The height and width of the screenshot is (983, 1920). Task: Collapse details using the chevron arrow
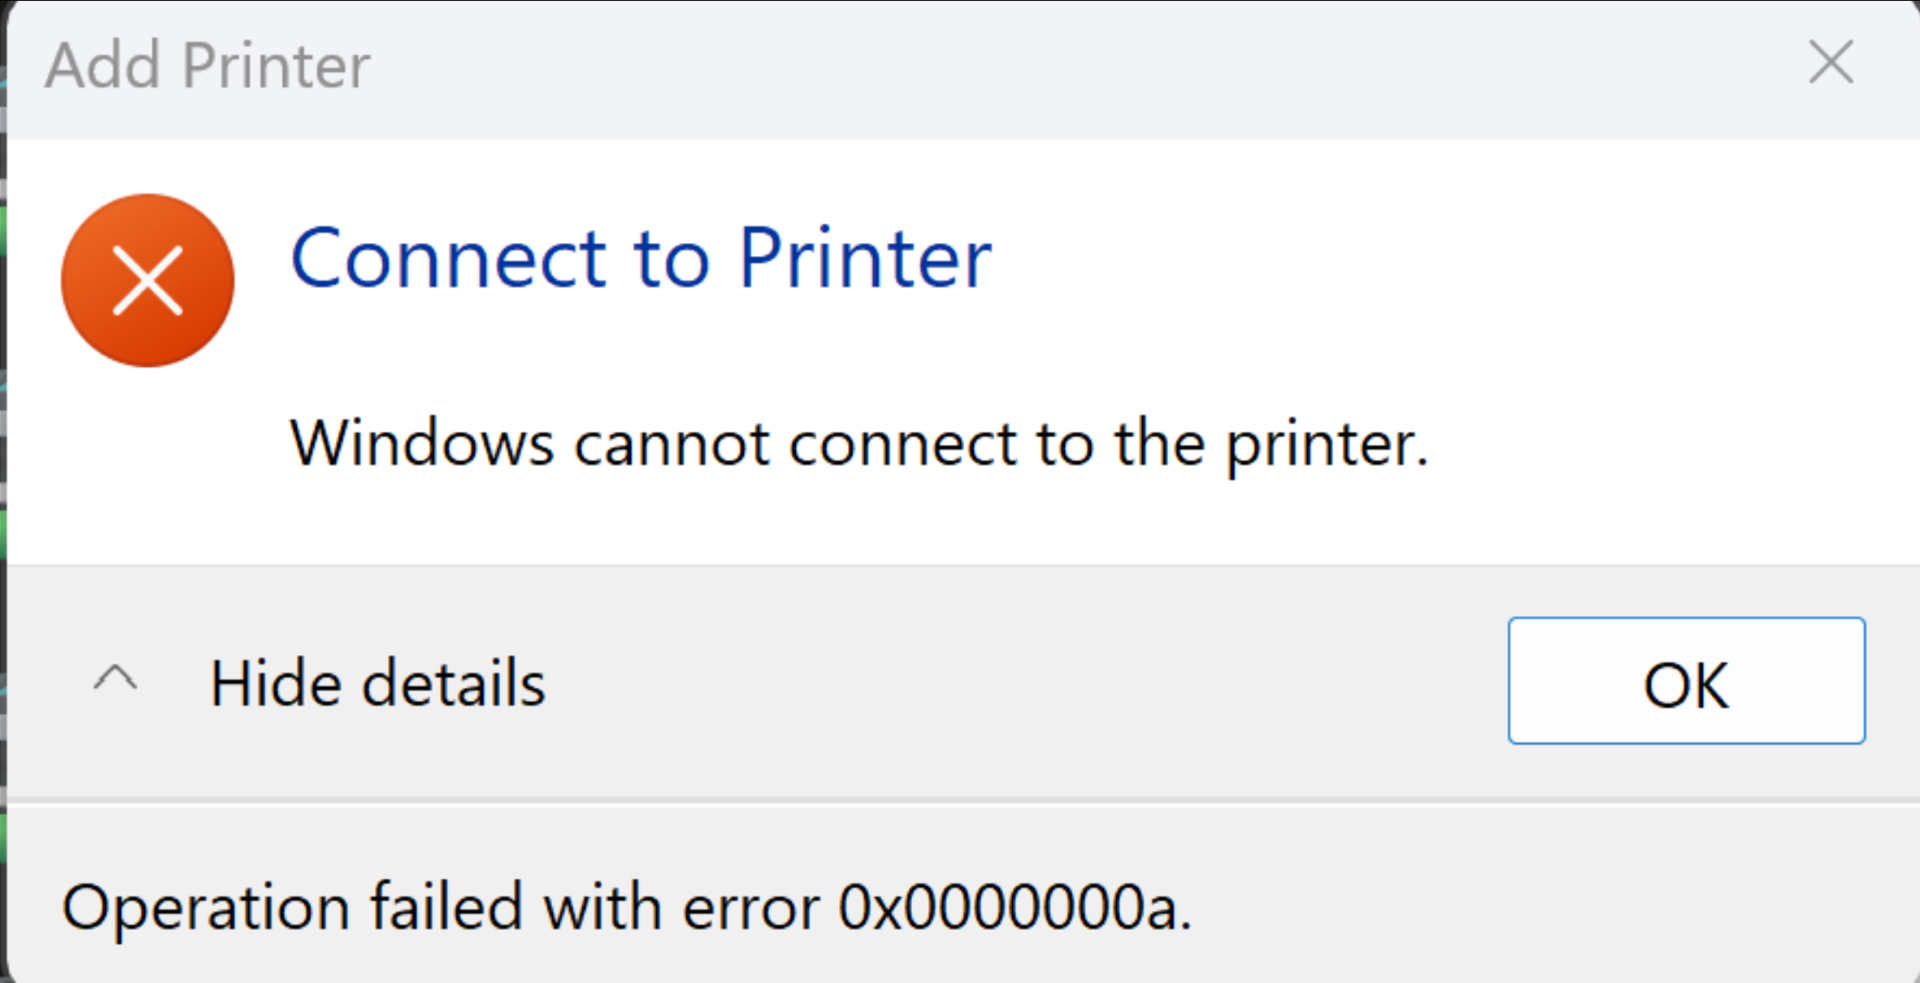click(115, 680)
